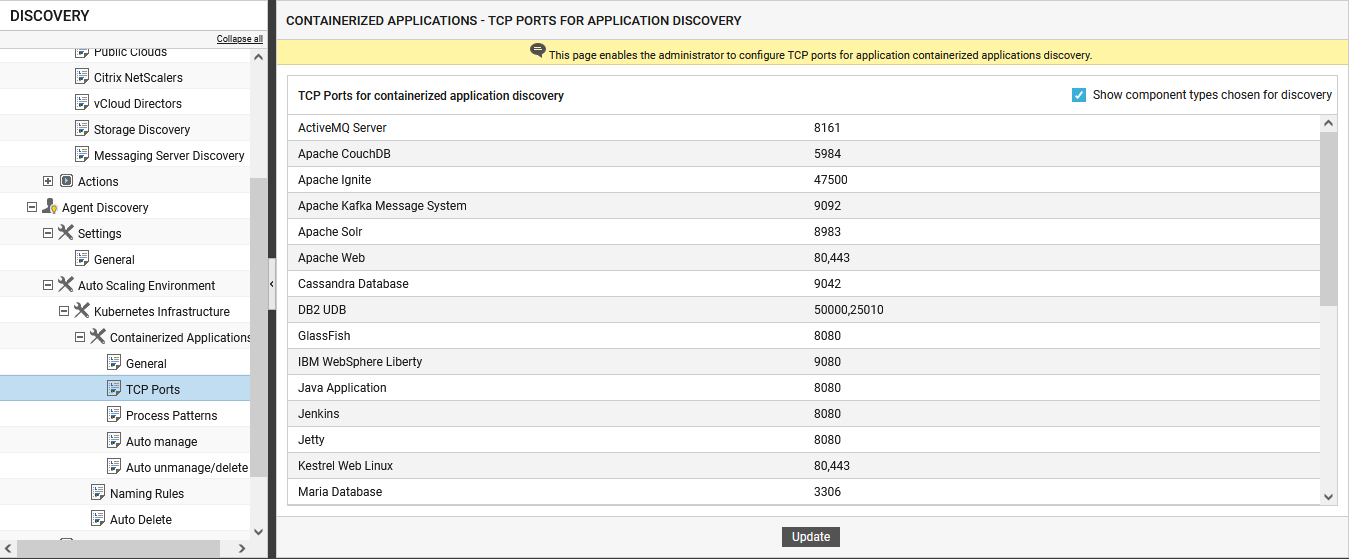Select the Auto manage tree item

tap(161, 441)
